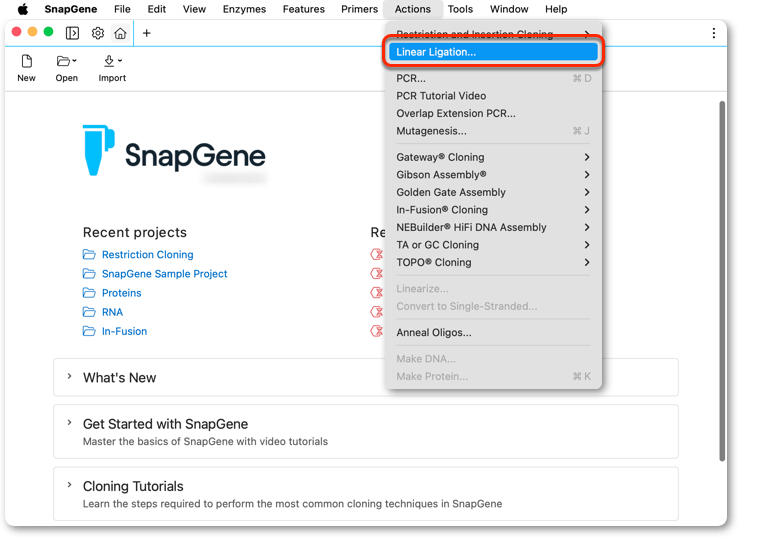This screenshot has width=765, height=537.
Task: Open the dropdown arrow beside Open
Action: point(74,61)
